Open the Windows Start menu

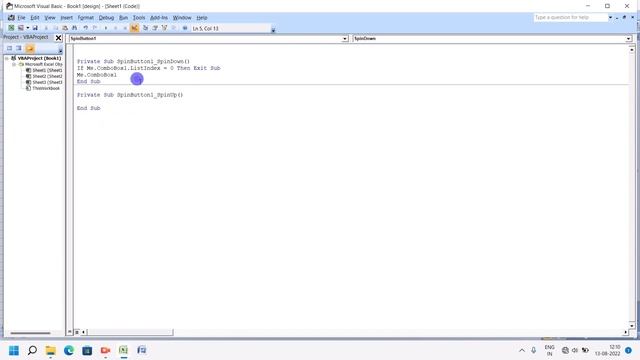(14, 350)
